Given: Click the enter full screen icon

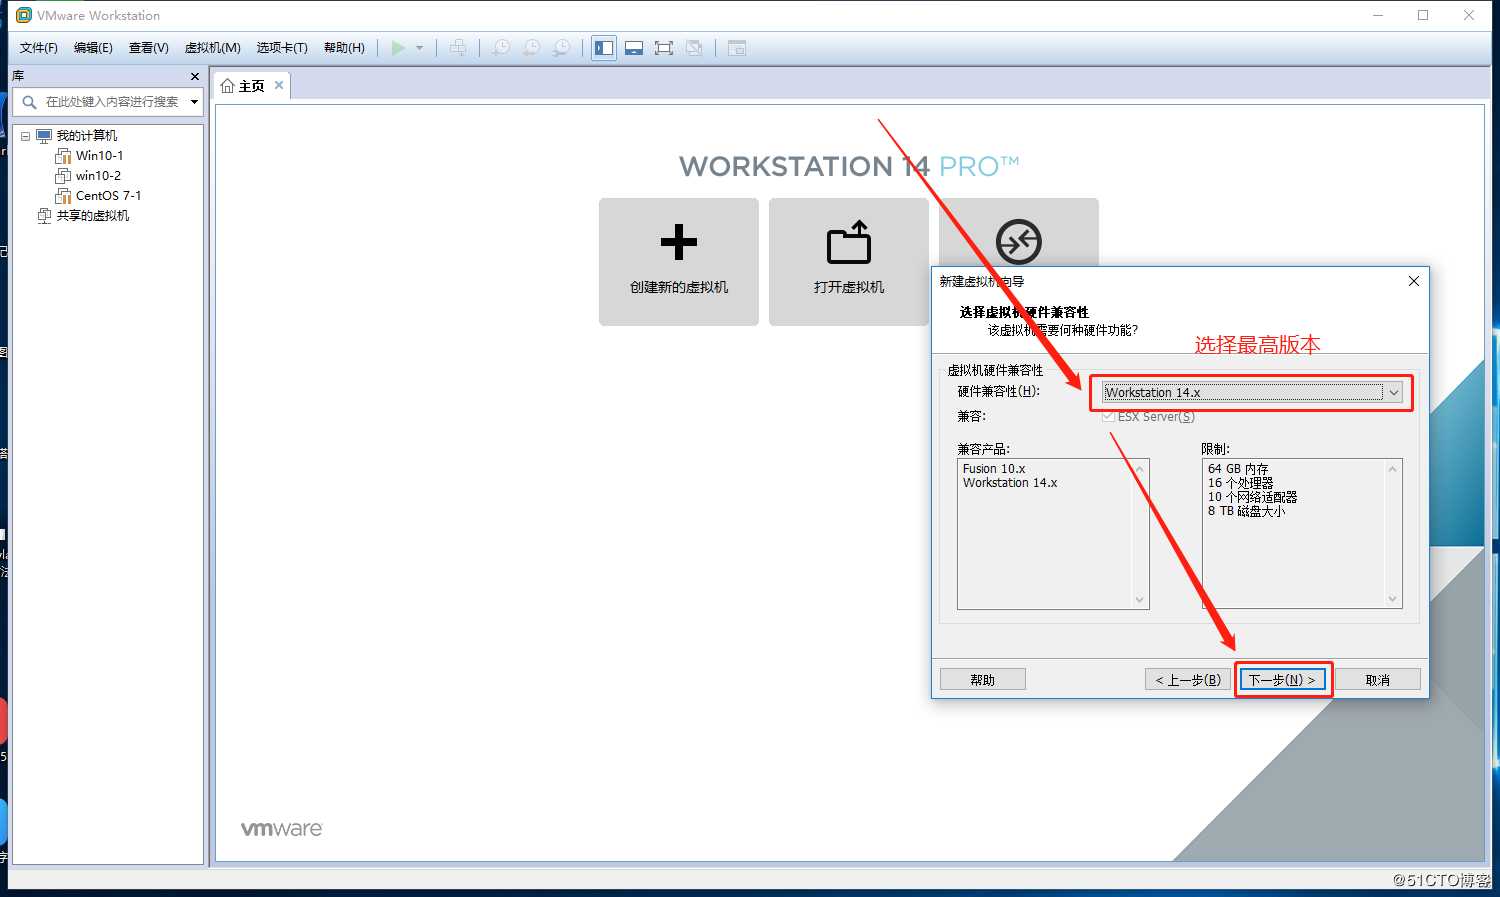Looking at the screenshot, I should [664, 48].
